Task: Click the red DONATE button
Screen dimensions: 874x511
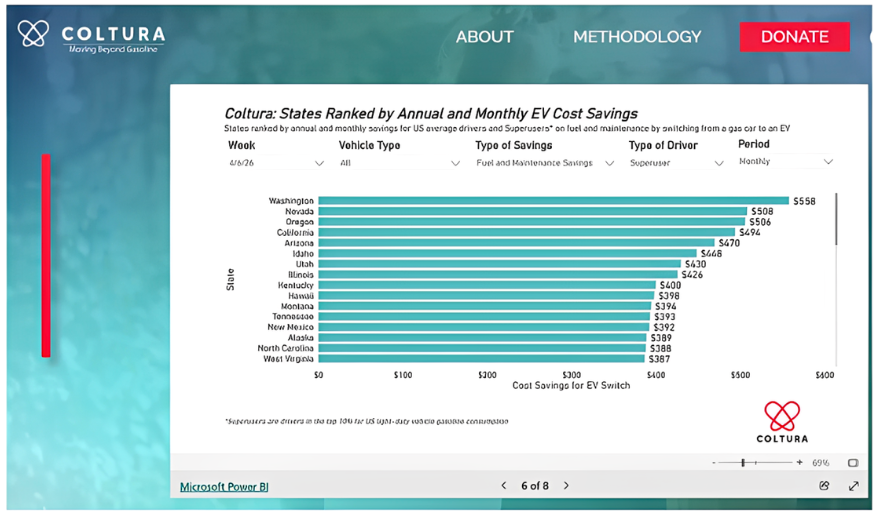Action: pyautogui.click(x=794, y=37)
